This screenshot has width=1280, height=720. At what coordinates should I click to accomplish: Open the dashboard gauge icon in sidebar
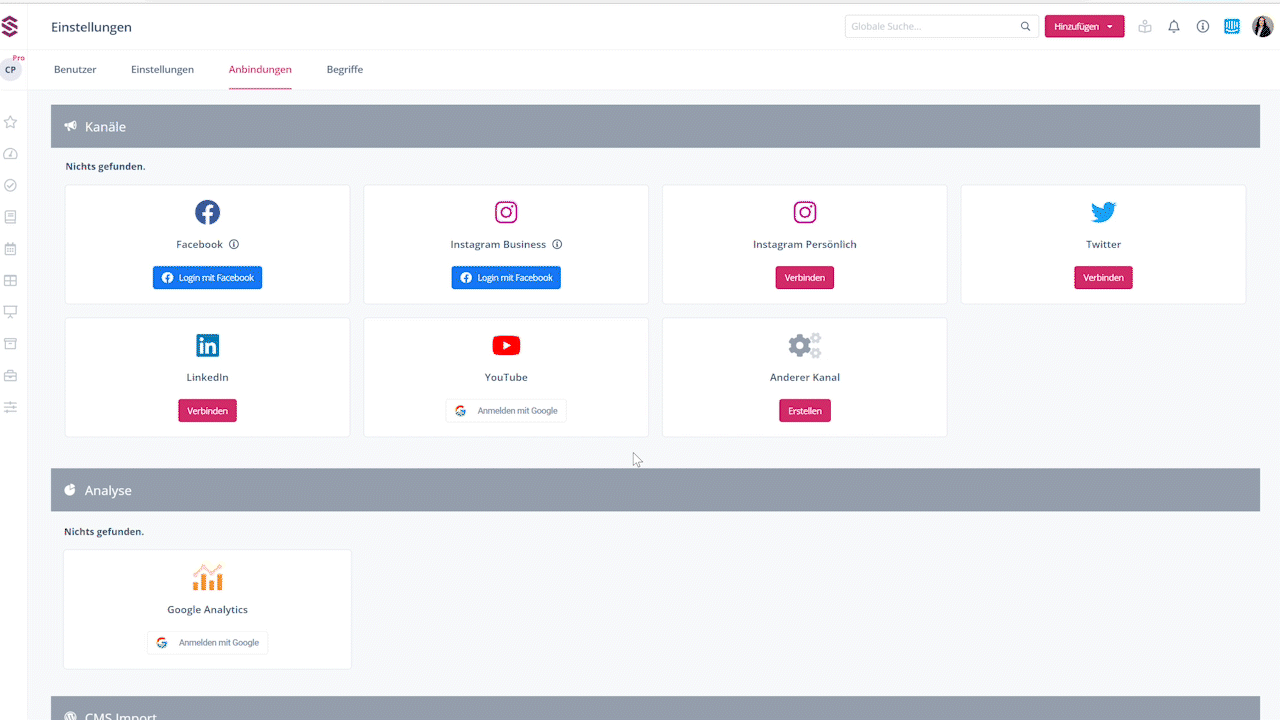[11, 154]
